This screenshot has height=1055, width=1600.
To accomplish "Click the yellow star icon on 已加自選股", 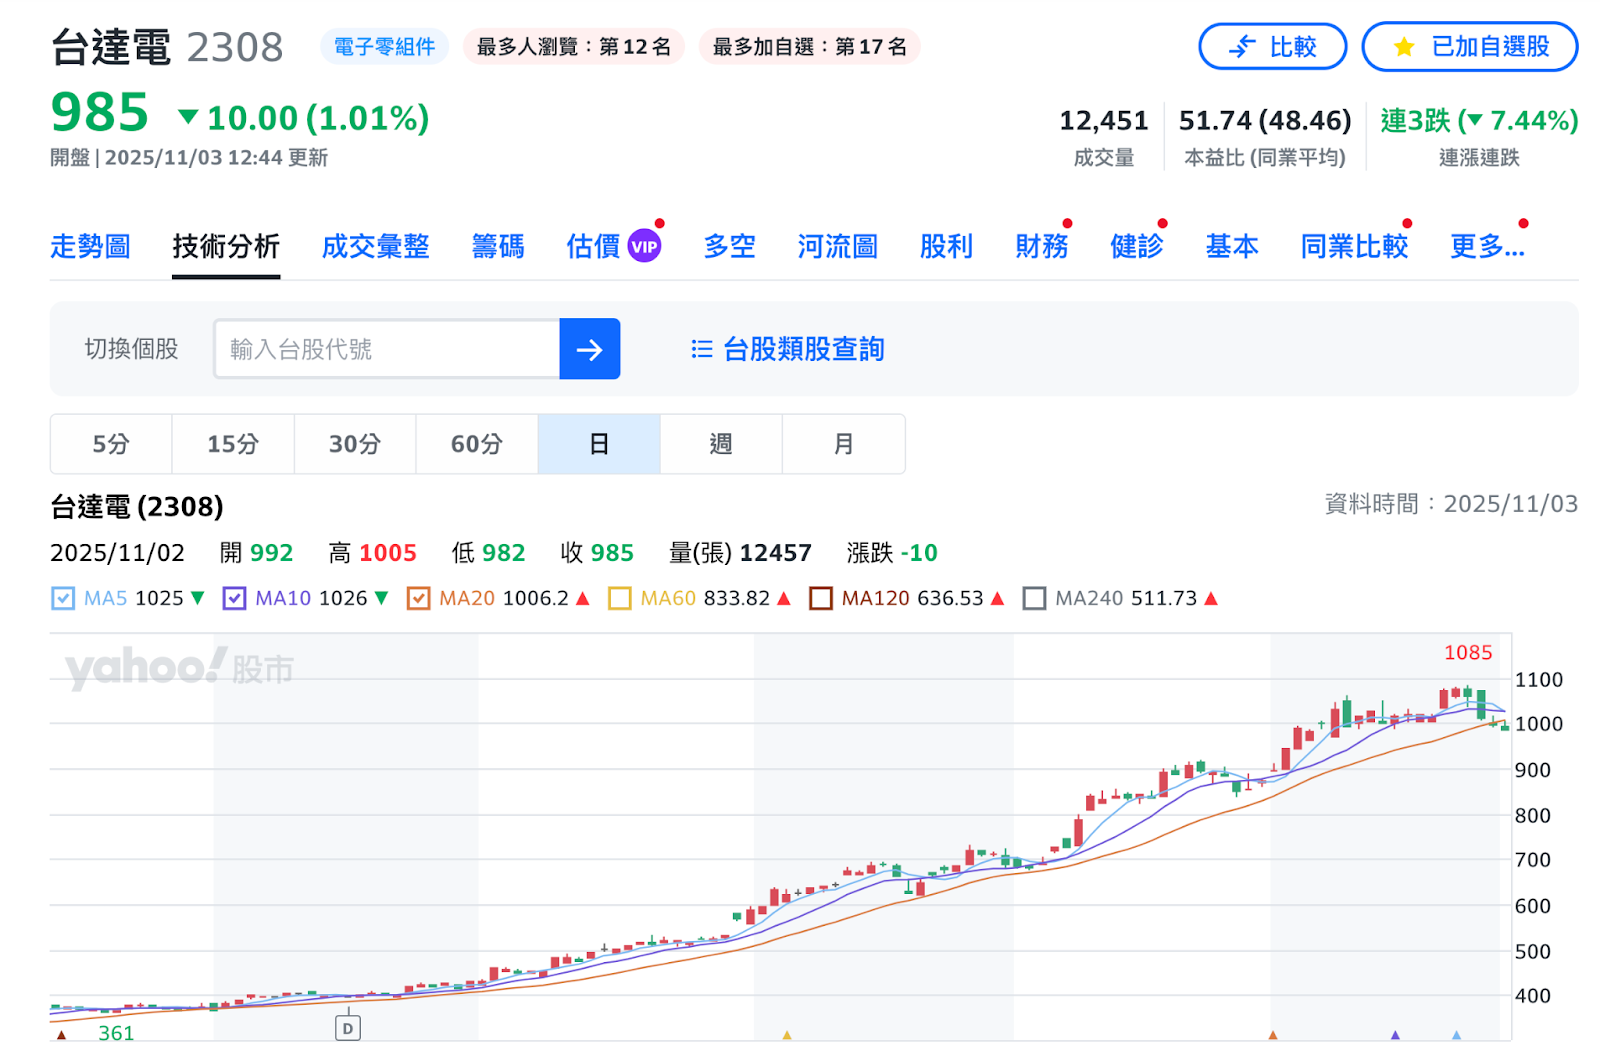I will [x=1404, y=46].
